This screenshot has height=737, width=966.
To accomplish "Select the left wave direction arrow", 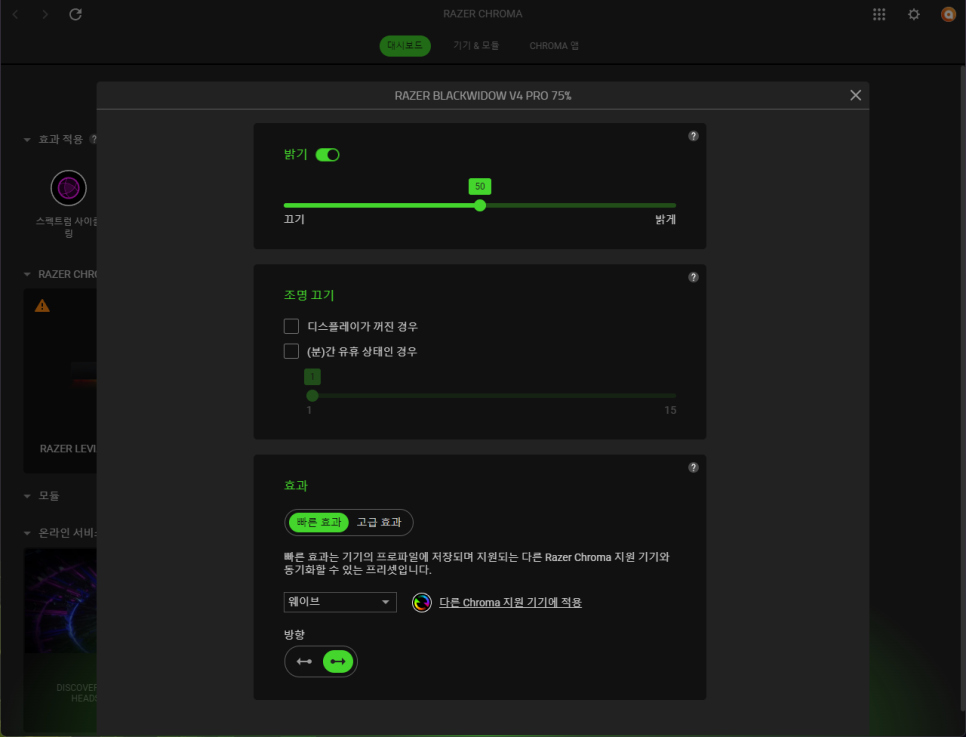I will 304,662.
